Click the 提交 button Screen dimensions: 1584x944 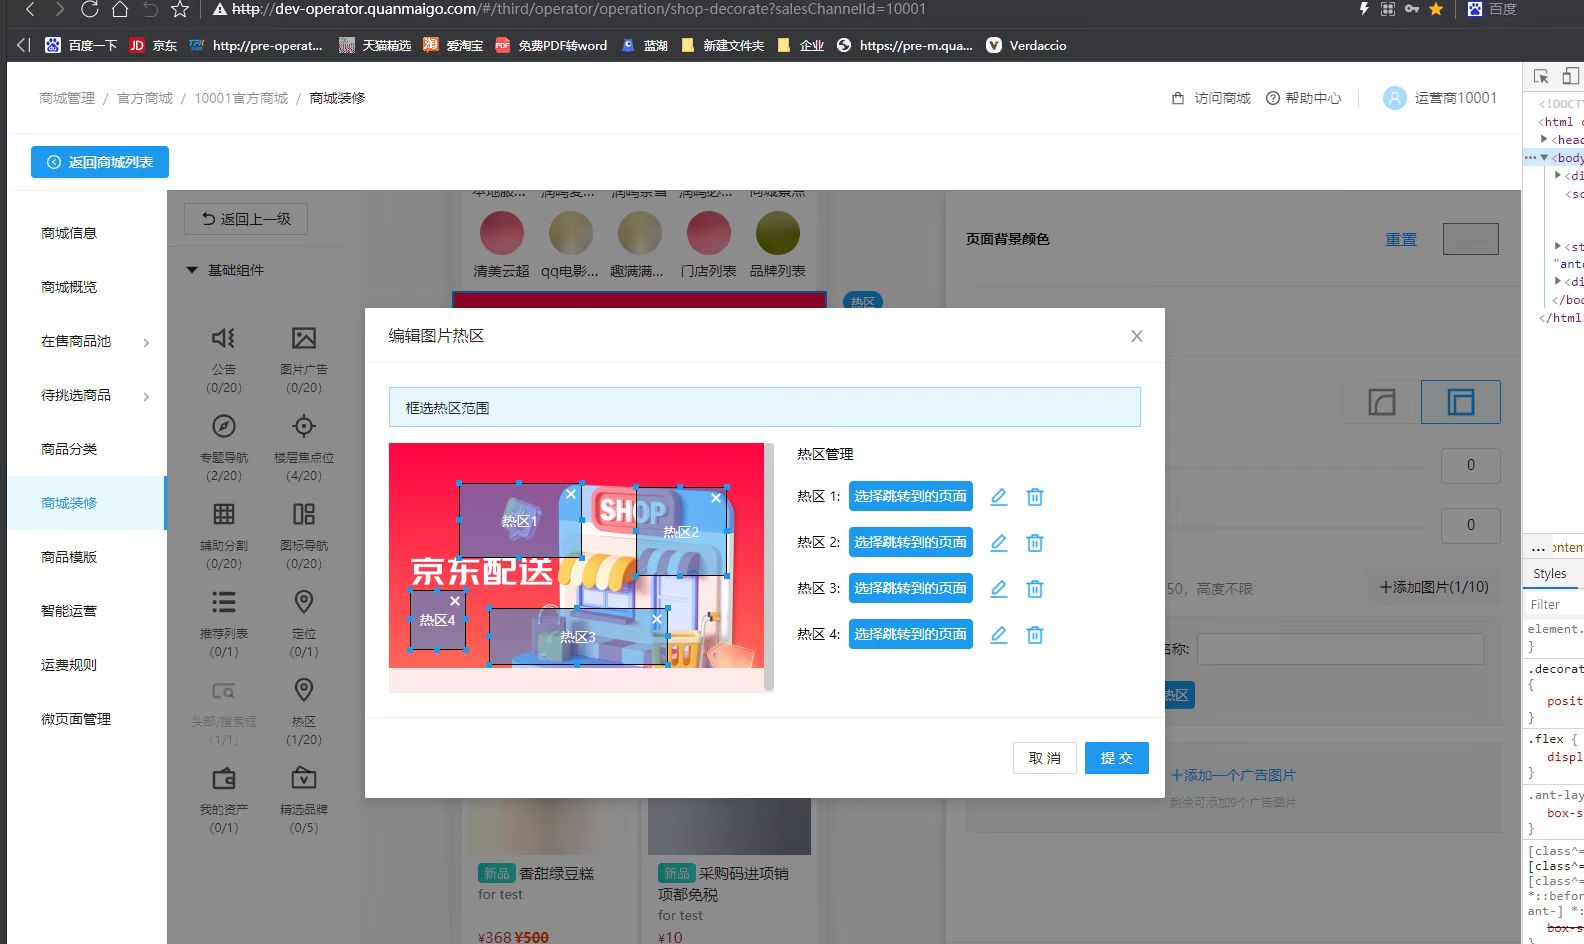click(x=1116, y=758)
